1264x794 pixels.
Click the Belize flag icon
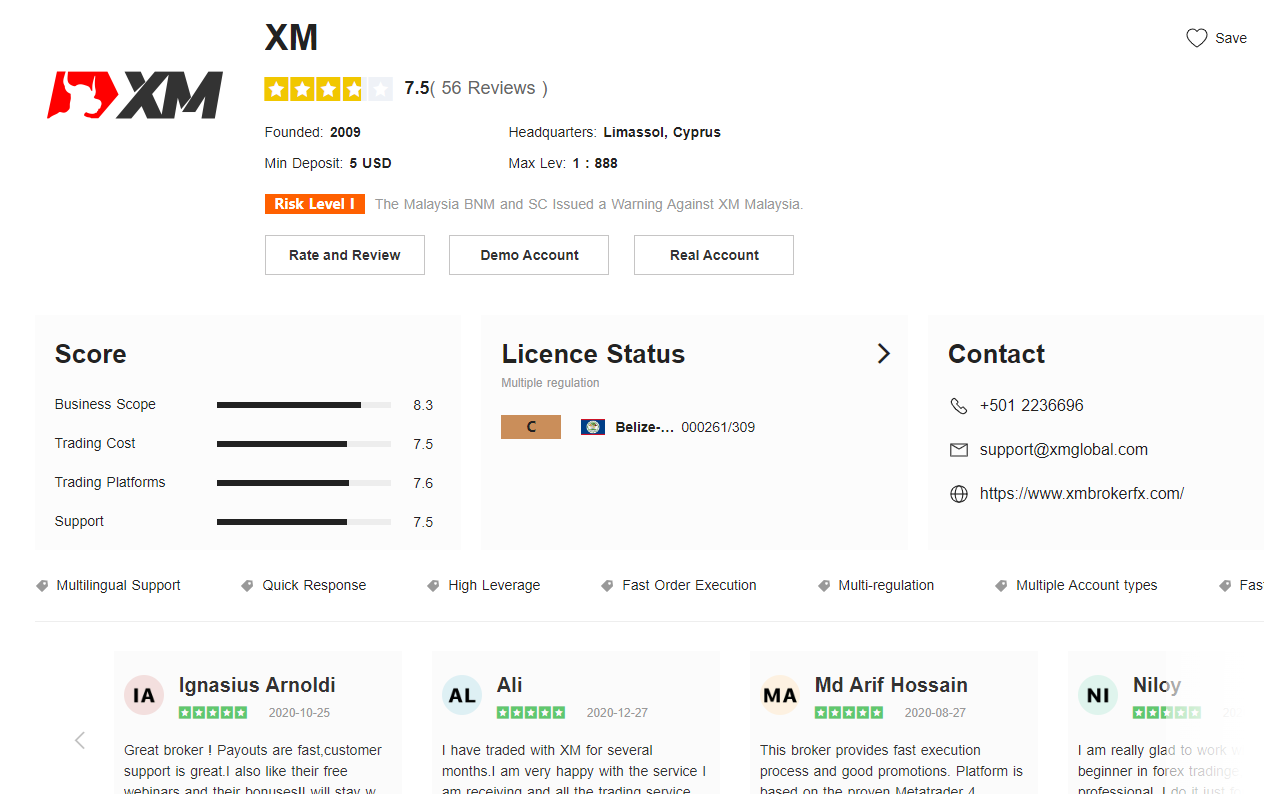click(x=593, y=427)
